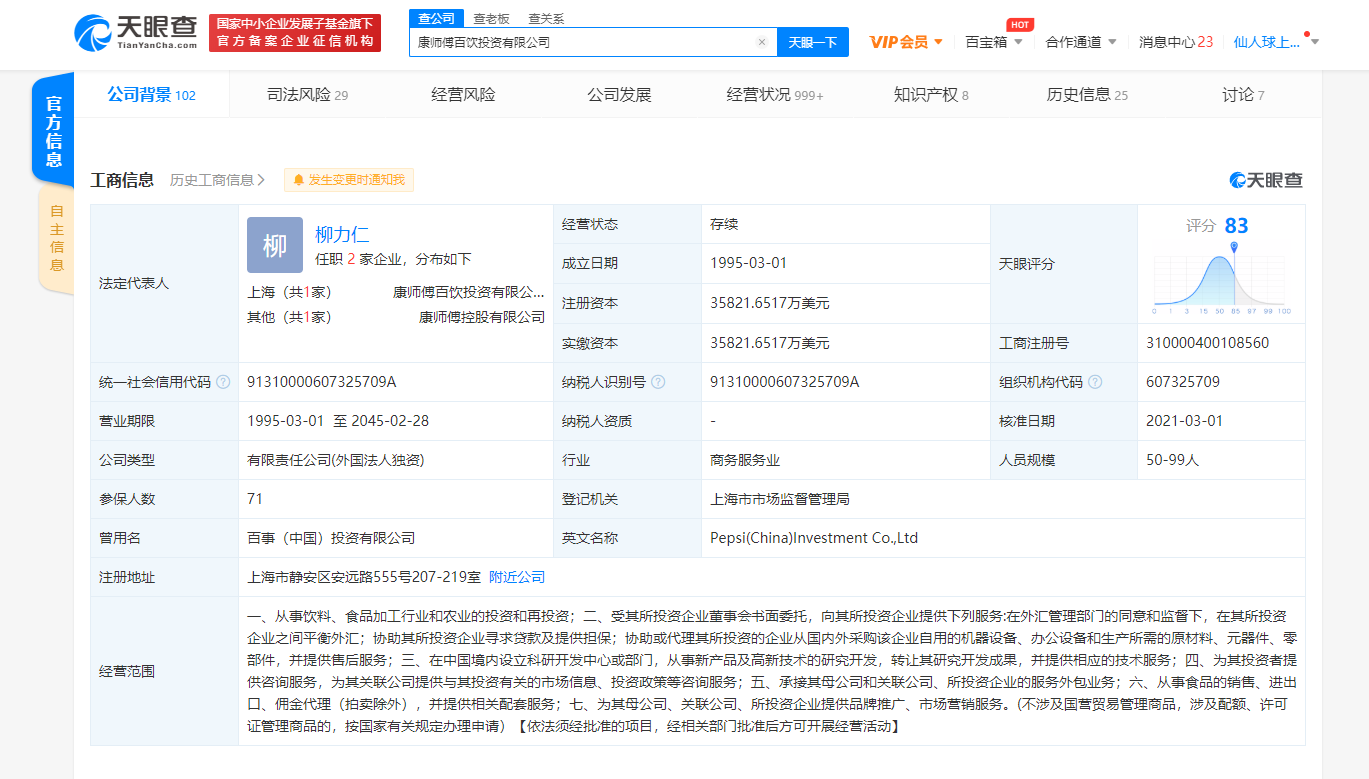Click the 人员规模 value 50-99人

(1172, 460)
